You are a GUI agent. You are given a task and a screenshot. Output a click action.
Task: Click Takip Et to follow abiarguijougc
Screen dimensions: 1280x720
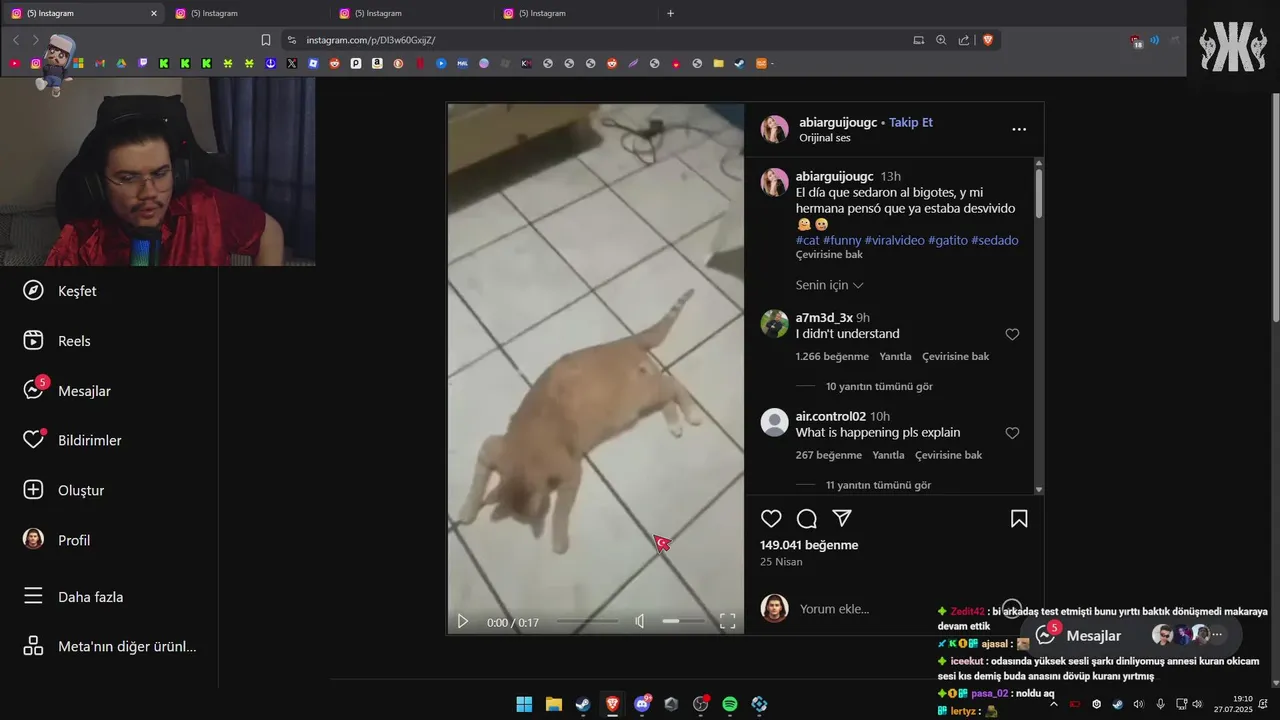(911, 122)
